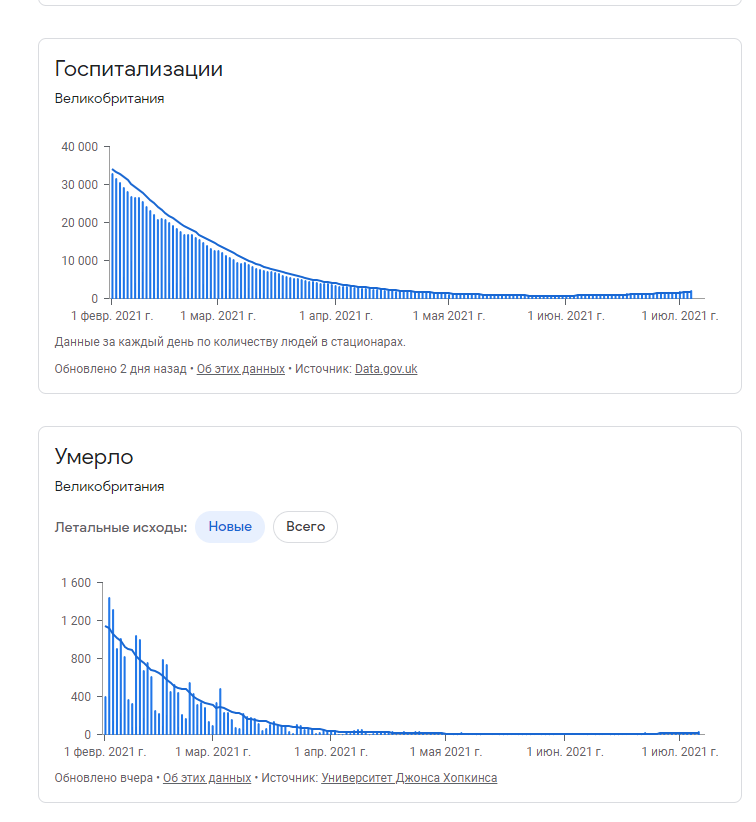Switch deaths chart to "Всего"
The image size is (756, 822).
305,527
